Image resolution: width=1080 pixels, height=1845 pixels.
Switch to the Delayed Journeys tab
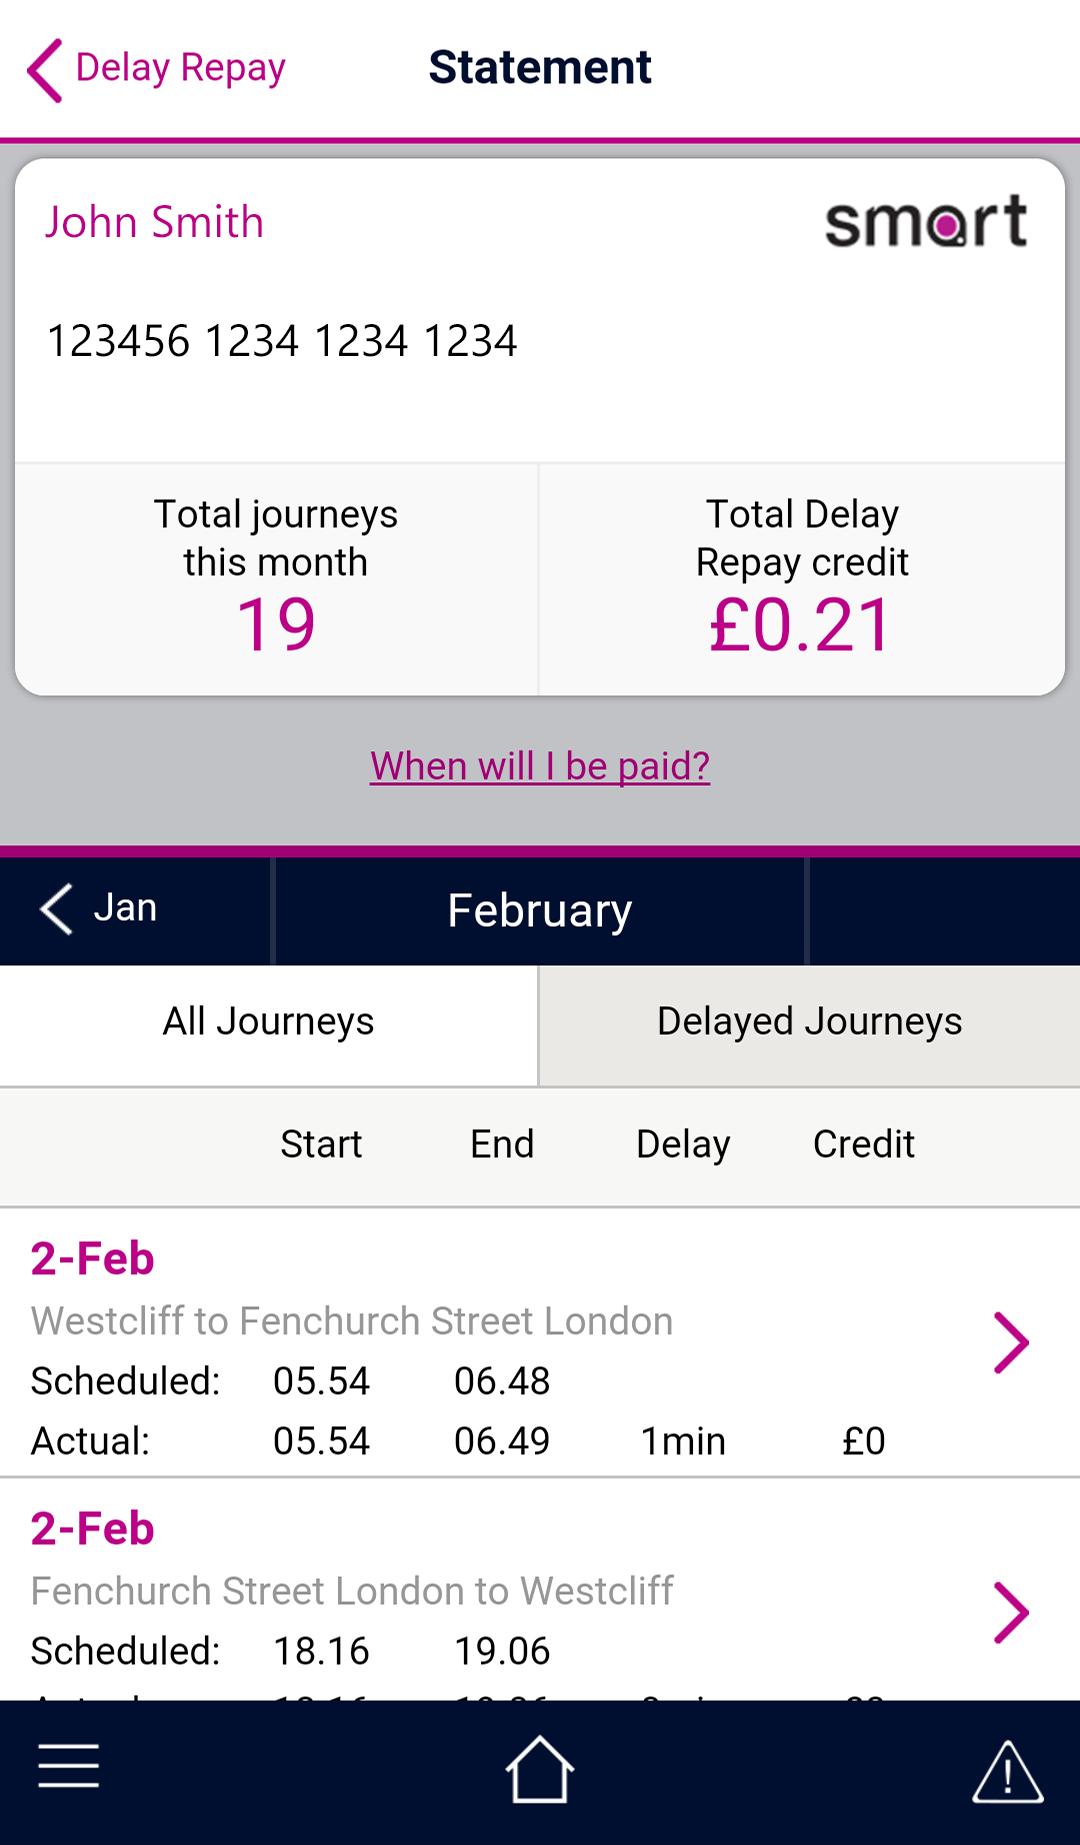click(809, 1022)
